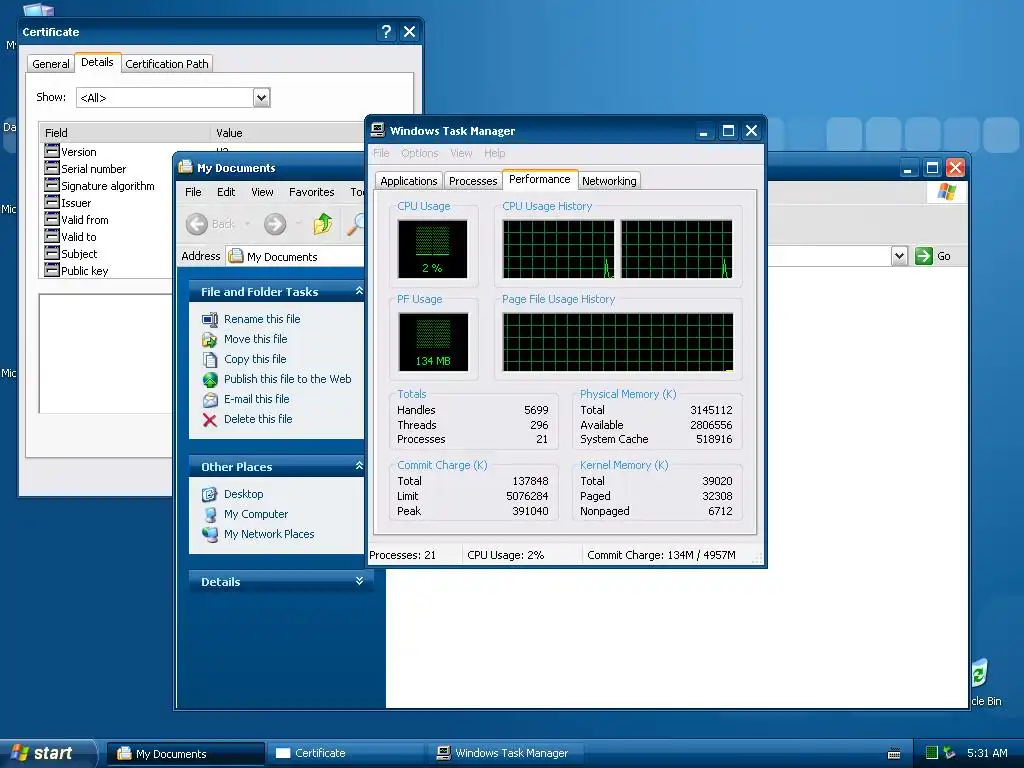Screen dimensions: 1024x768
Task: Click the My Documents folder icon in address bar
Action: [x=236, y=256]
